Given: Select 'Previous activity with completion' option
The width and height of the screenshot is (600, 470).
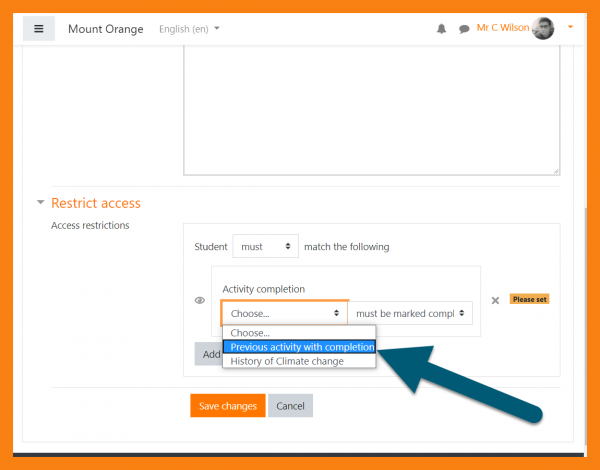Looking at the screenshot, I should click(x=300, y=347).
